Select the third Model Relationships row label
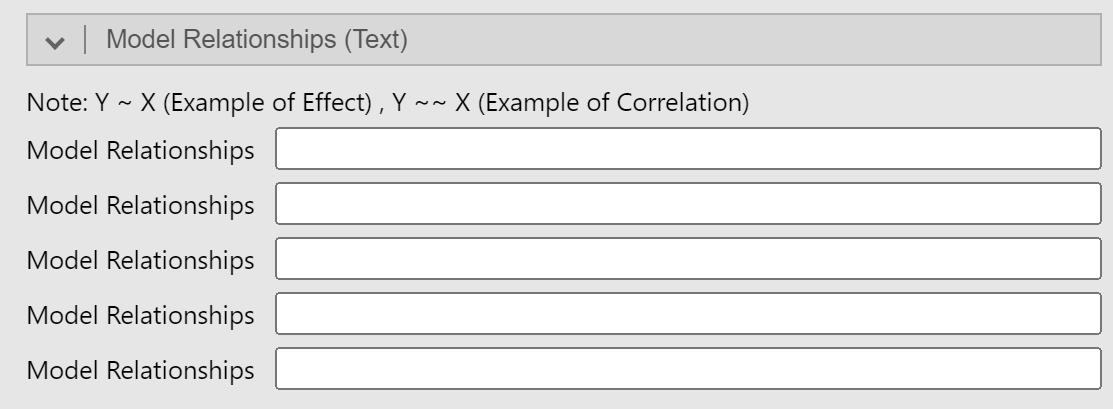The height and width of the screenshot is (409, 1113). click(140, 260)
